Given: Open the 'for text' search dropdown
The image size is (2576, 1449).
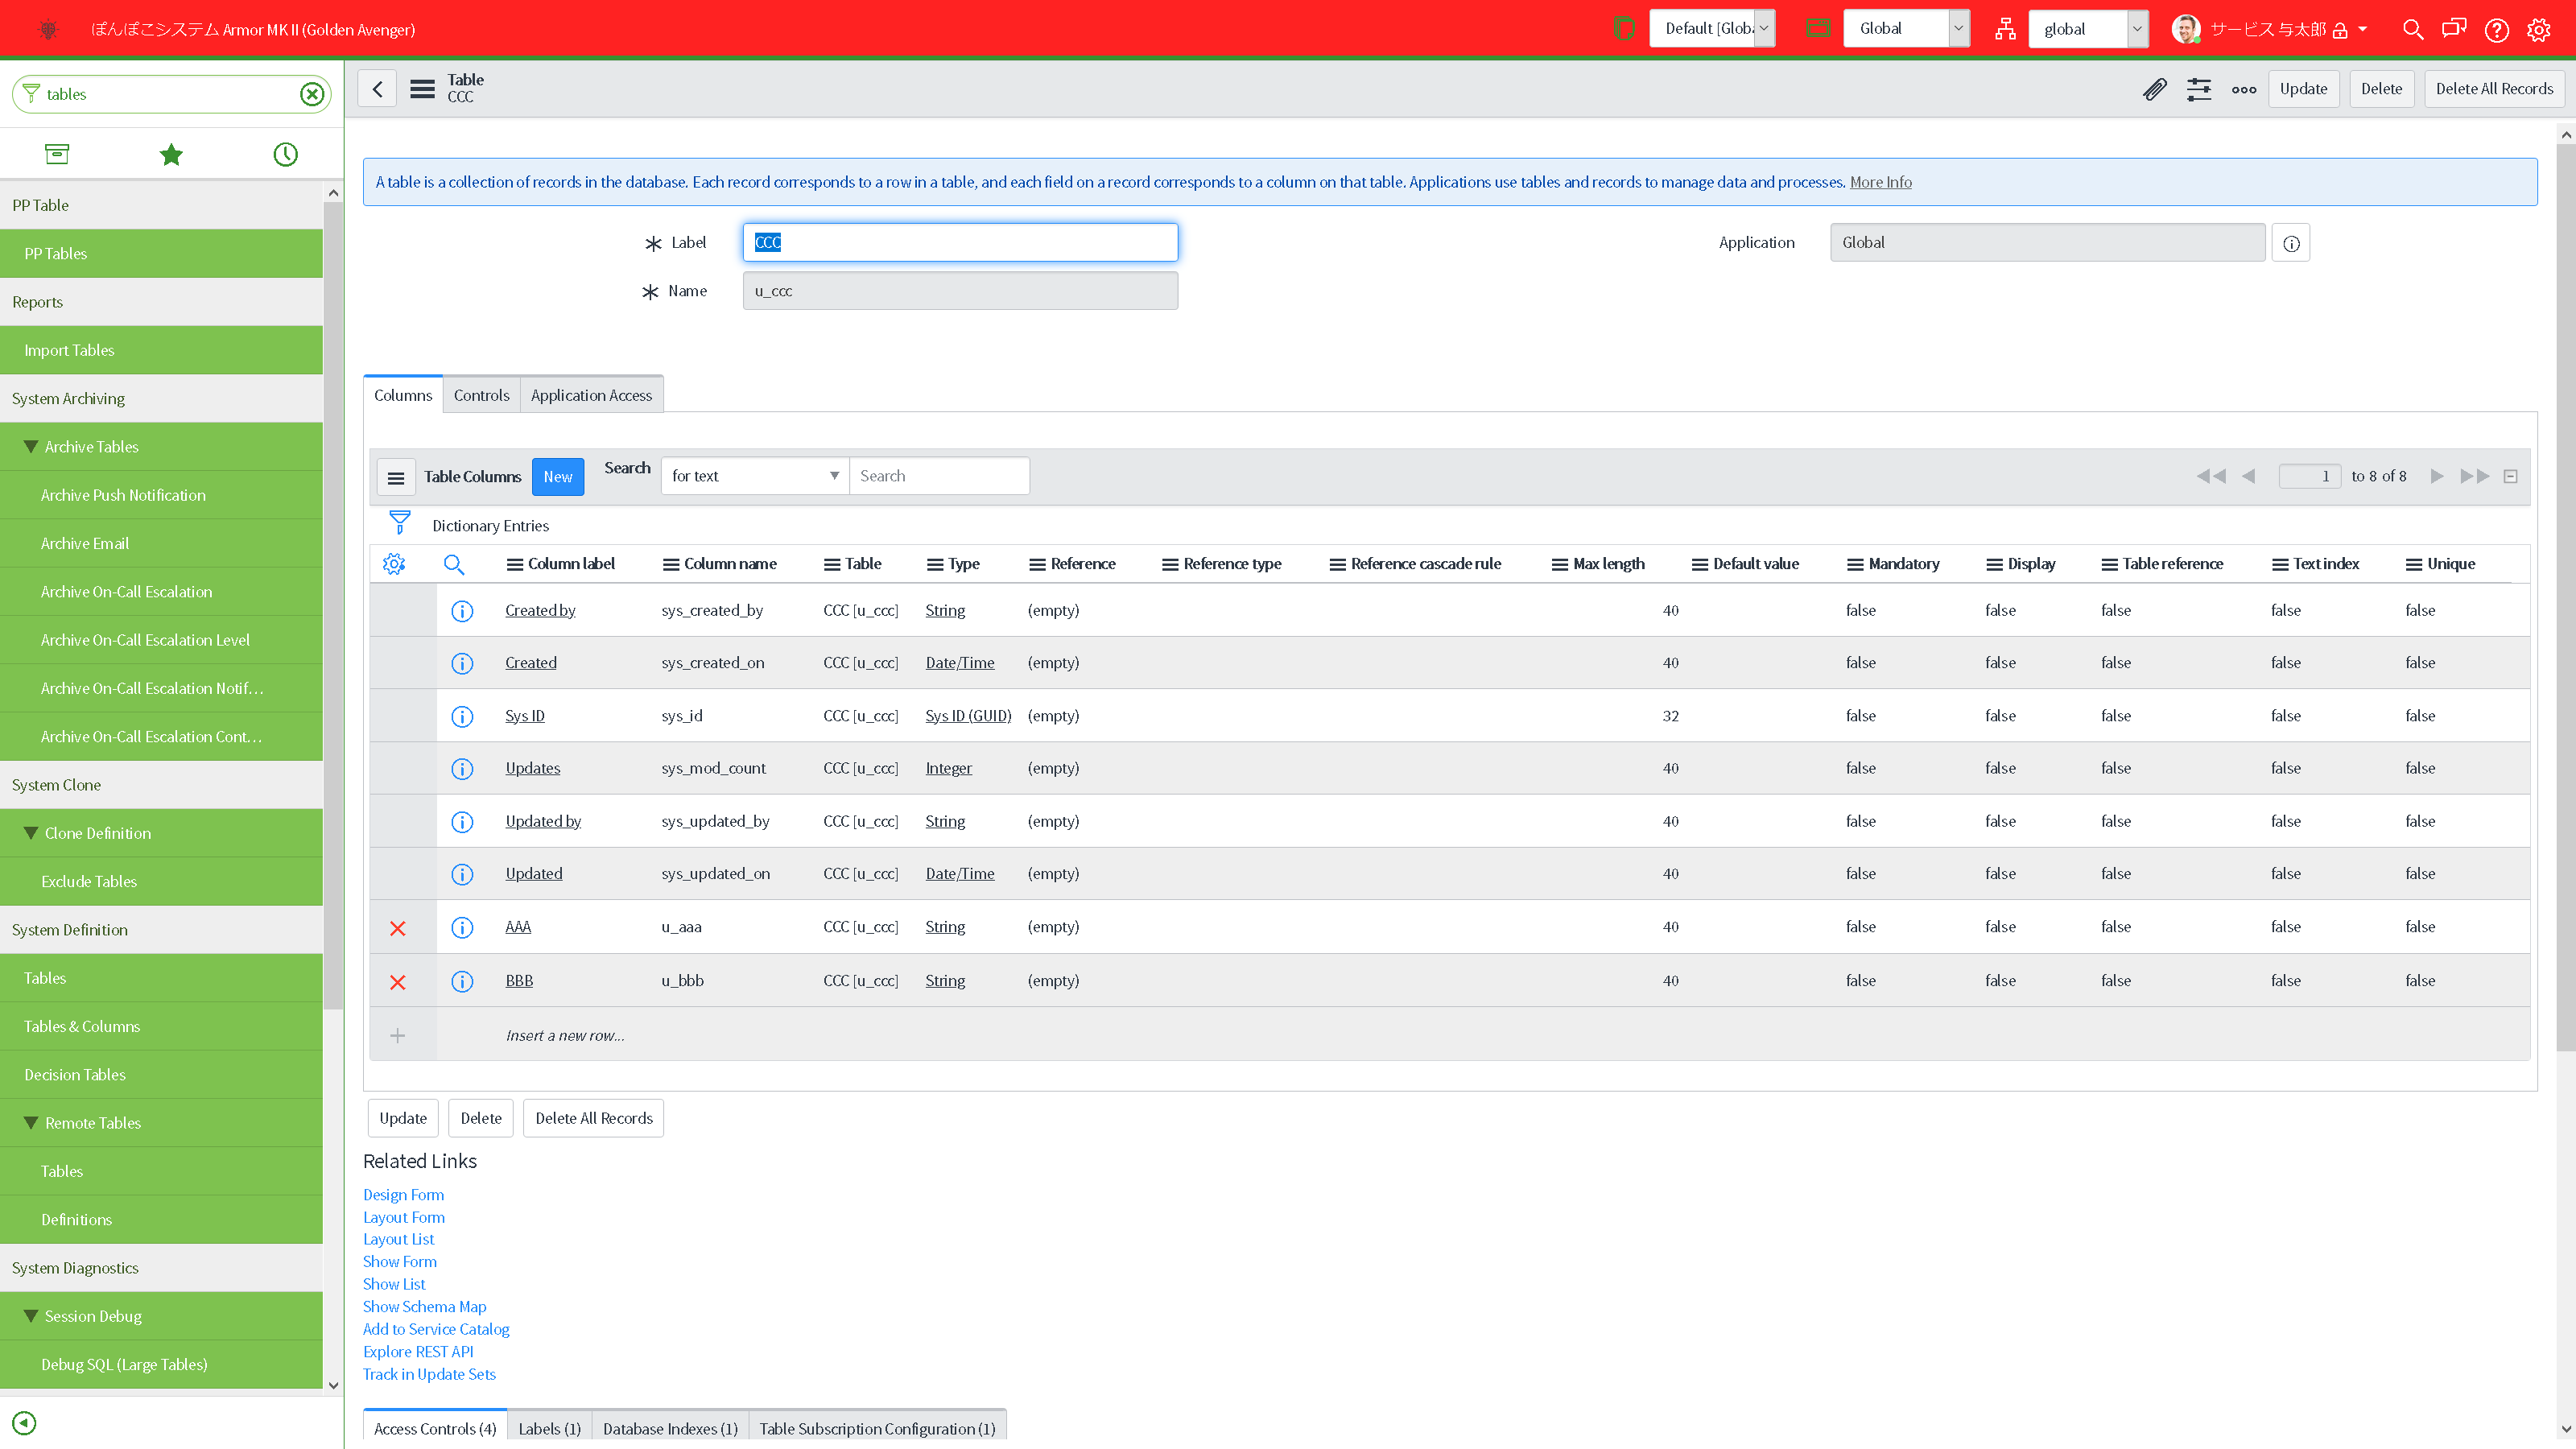Looking at the screenshot, I should [754, 476].
